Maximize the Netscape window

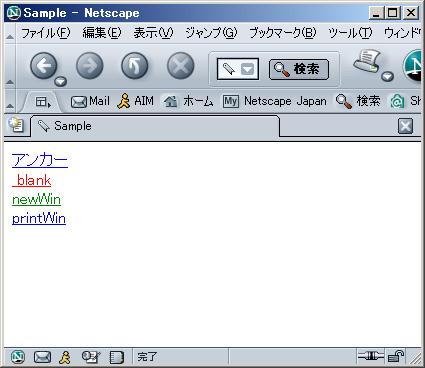[393, 13]
